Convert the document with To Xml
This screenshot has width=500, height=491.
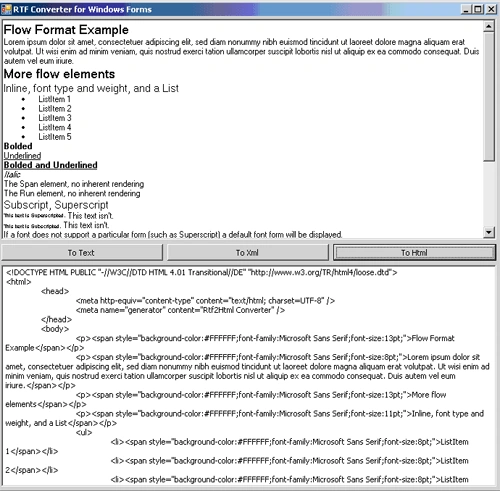point(247,253)
